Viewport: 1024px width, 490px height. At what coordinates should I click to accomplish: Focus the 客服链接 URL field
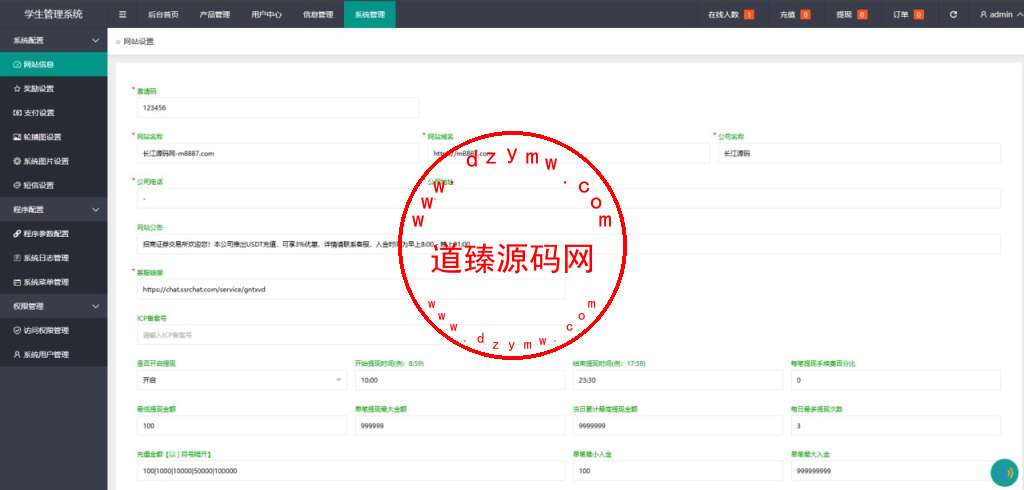[x=351, y=289]
